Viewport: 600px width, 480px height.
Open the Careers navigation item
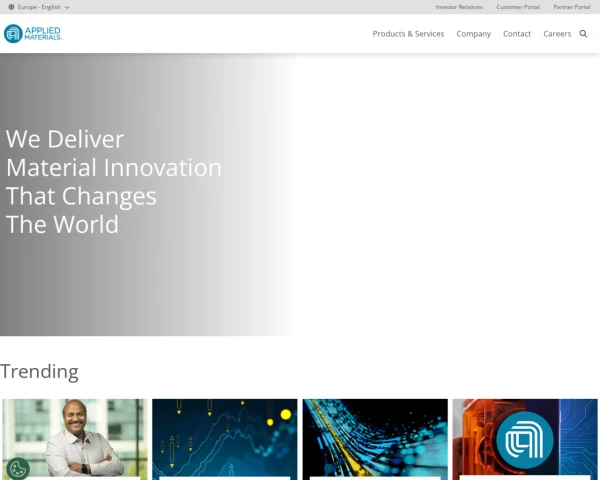(557, 34)
